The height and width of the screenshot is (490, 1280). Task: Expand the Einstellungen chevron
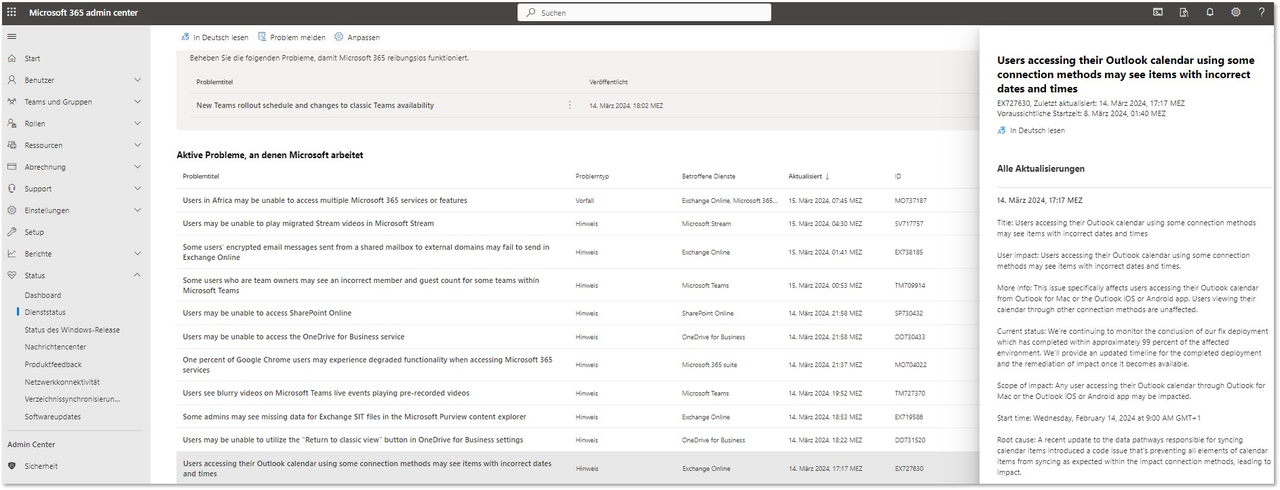pyautogui.click(x=137, y=210)
